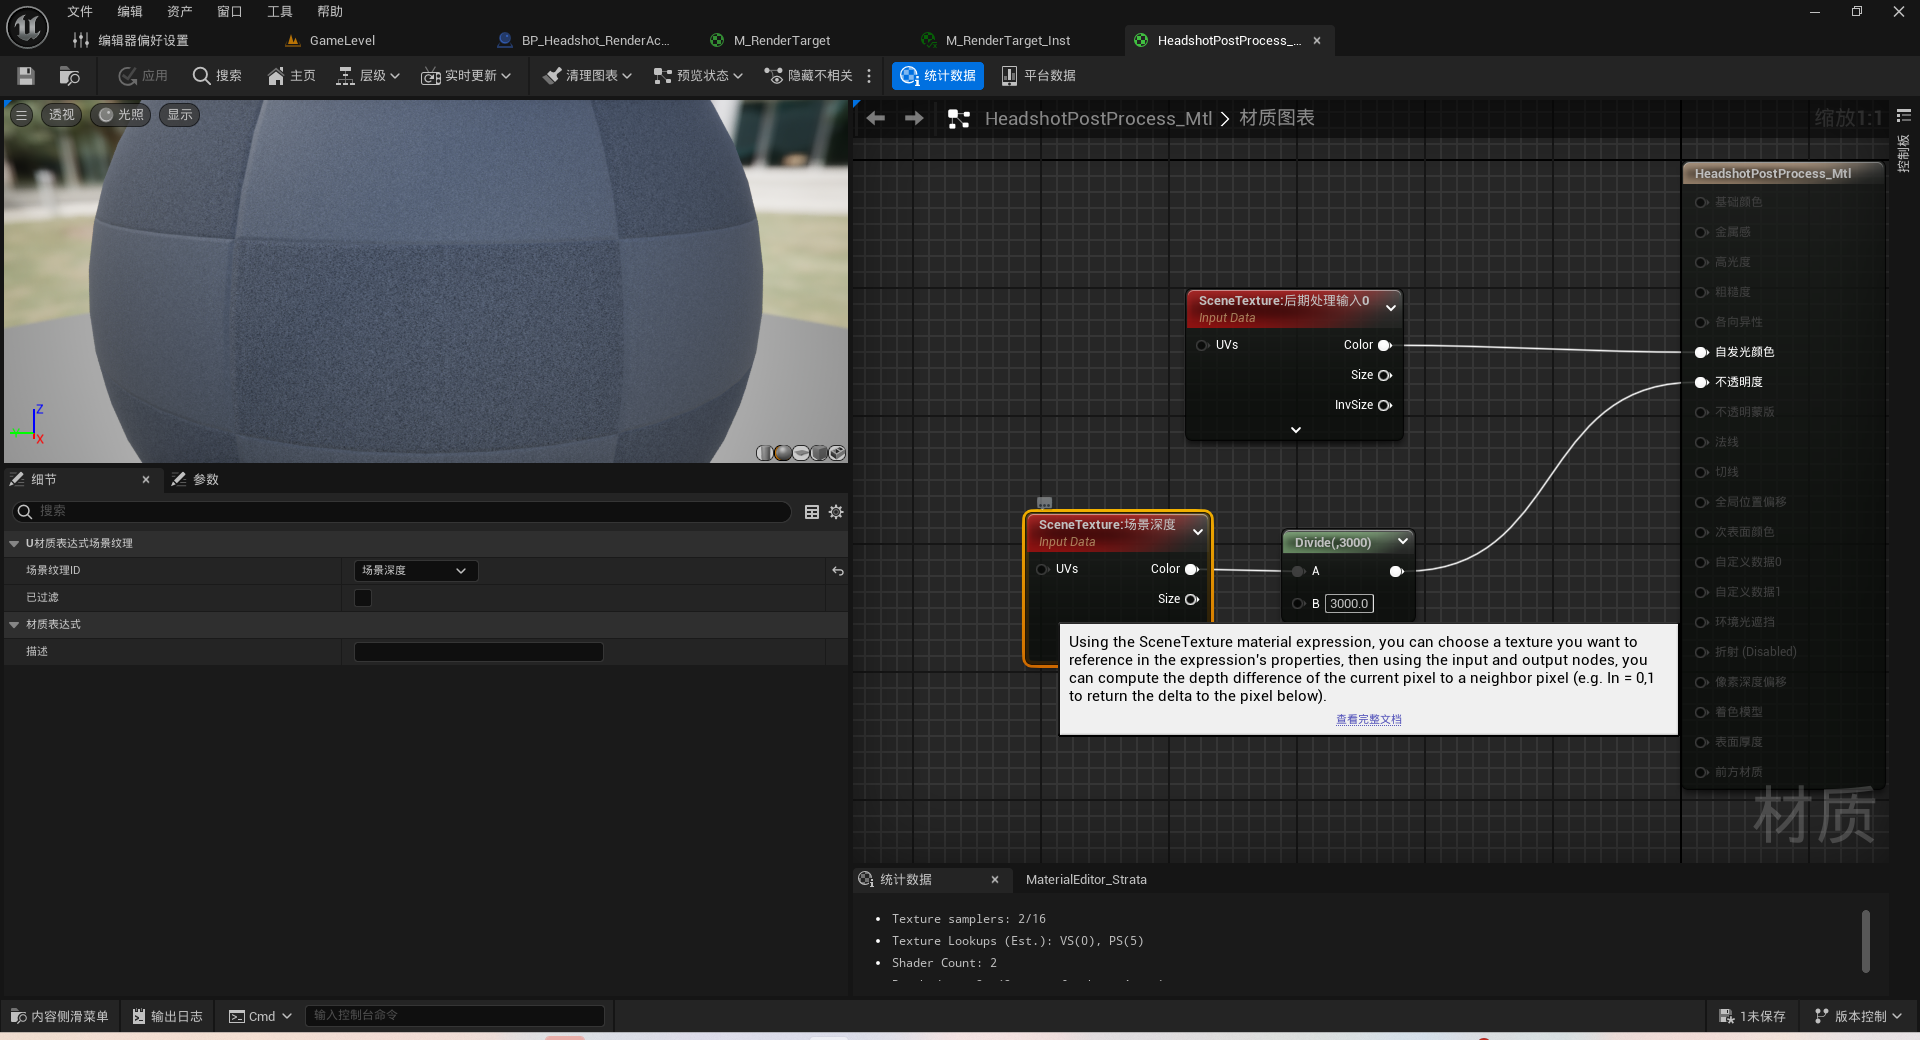This screenshot has height=1040, width=1920.
Task: Click the 搜索 search toolbar button
Action: pyautogui.click(x=217, y=76)
